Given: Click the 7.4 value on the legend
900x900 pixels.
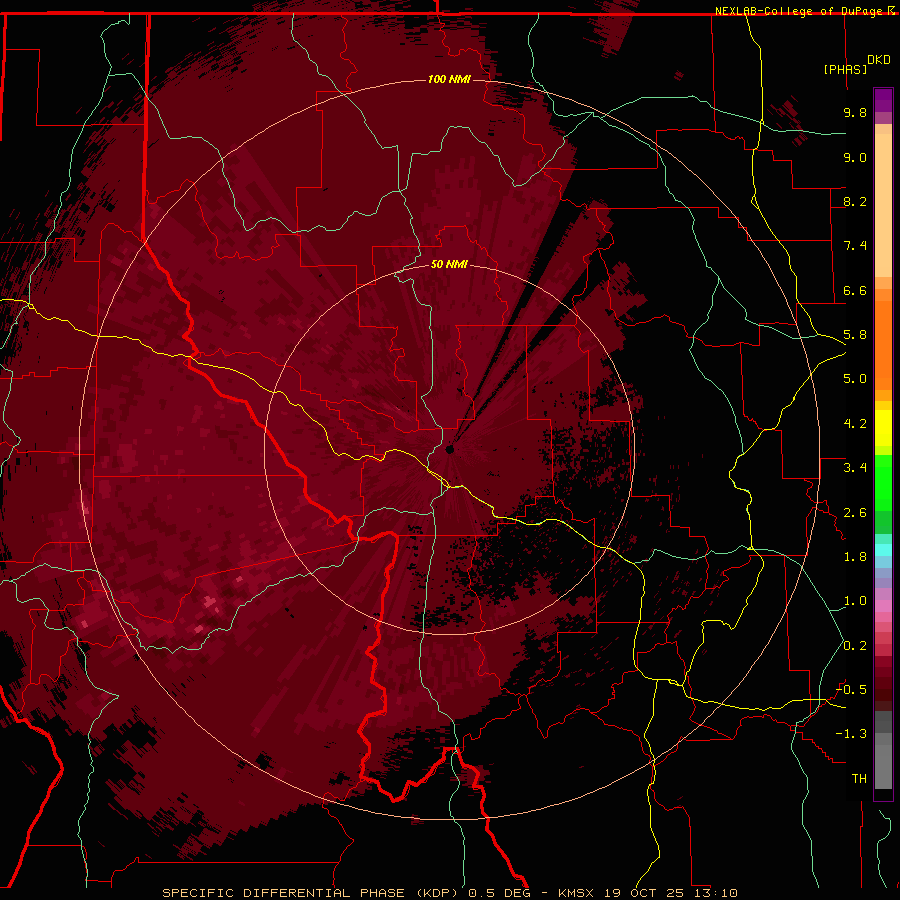Looking at the screenshot, I should pyautogui.click(x=855, y=246).
